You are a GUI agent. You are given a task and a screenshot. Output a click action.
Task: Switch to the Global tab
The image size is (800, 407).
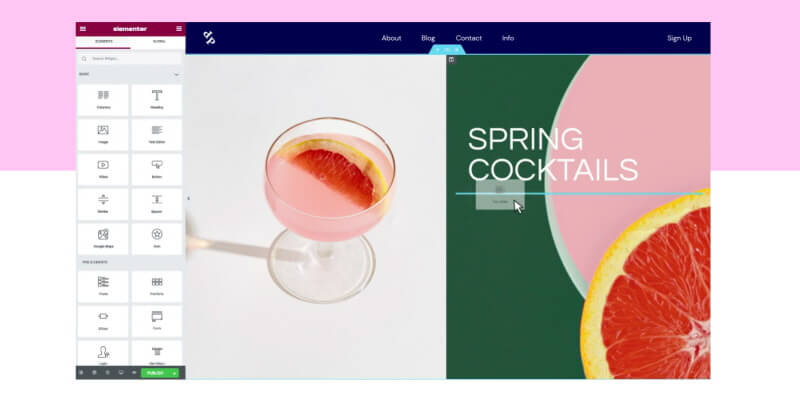point(159,42)
